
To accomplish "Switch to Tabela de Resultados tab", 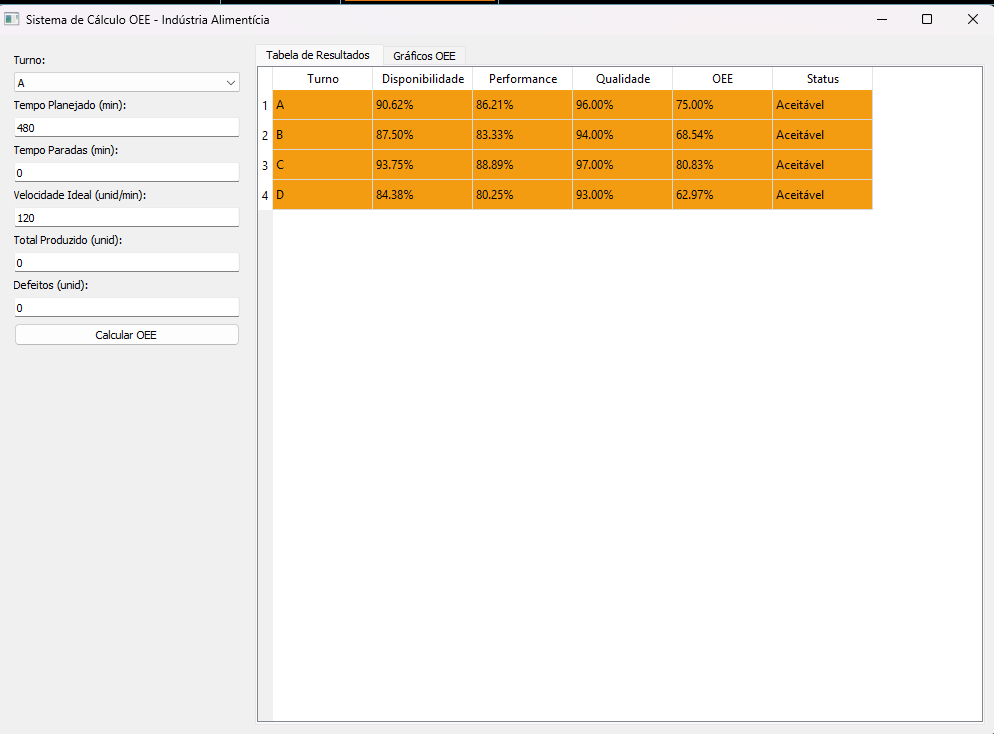I will tap(318, 55).
